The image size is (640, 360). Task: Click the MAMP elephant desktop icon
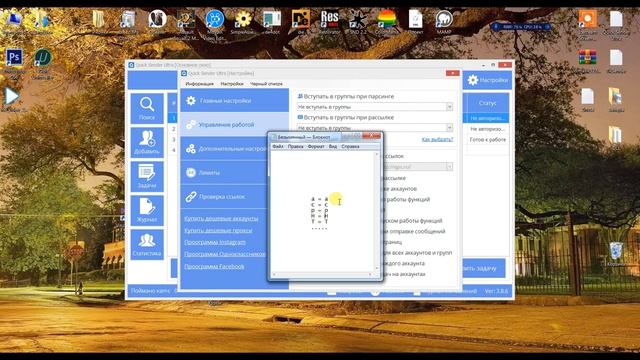pyautogui.click(x=444, y=19)
